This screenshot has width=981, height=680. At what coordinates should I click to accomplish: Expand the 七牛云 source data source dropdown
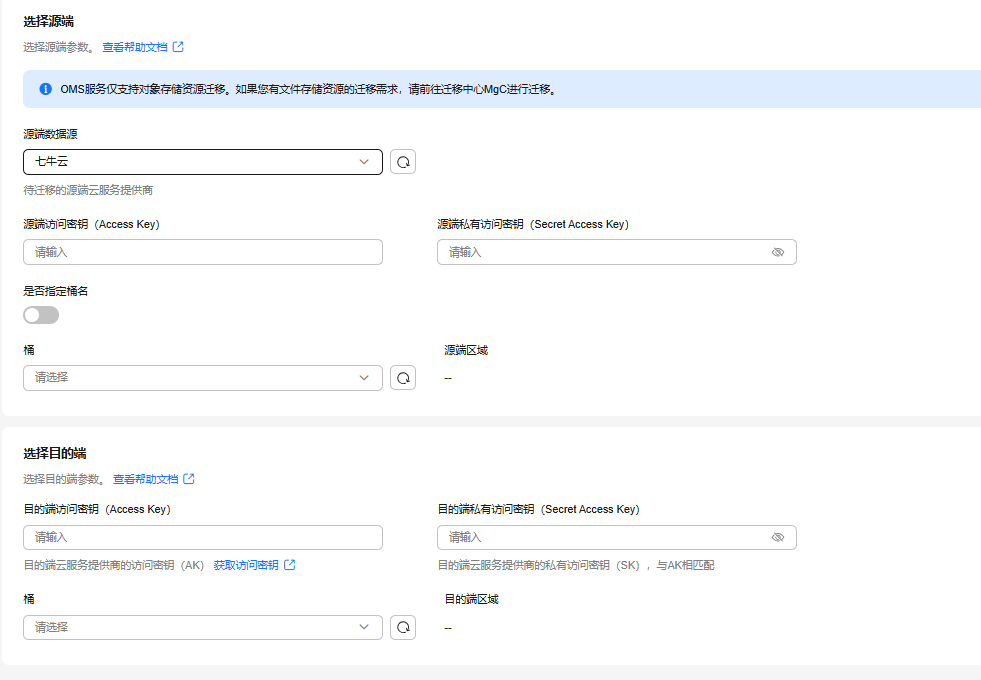(203, 162)
